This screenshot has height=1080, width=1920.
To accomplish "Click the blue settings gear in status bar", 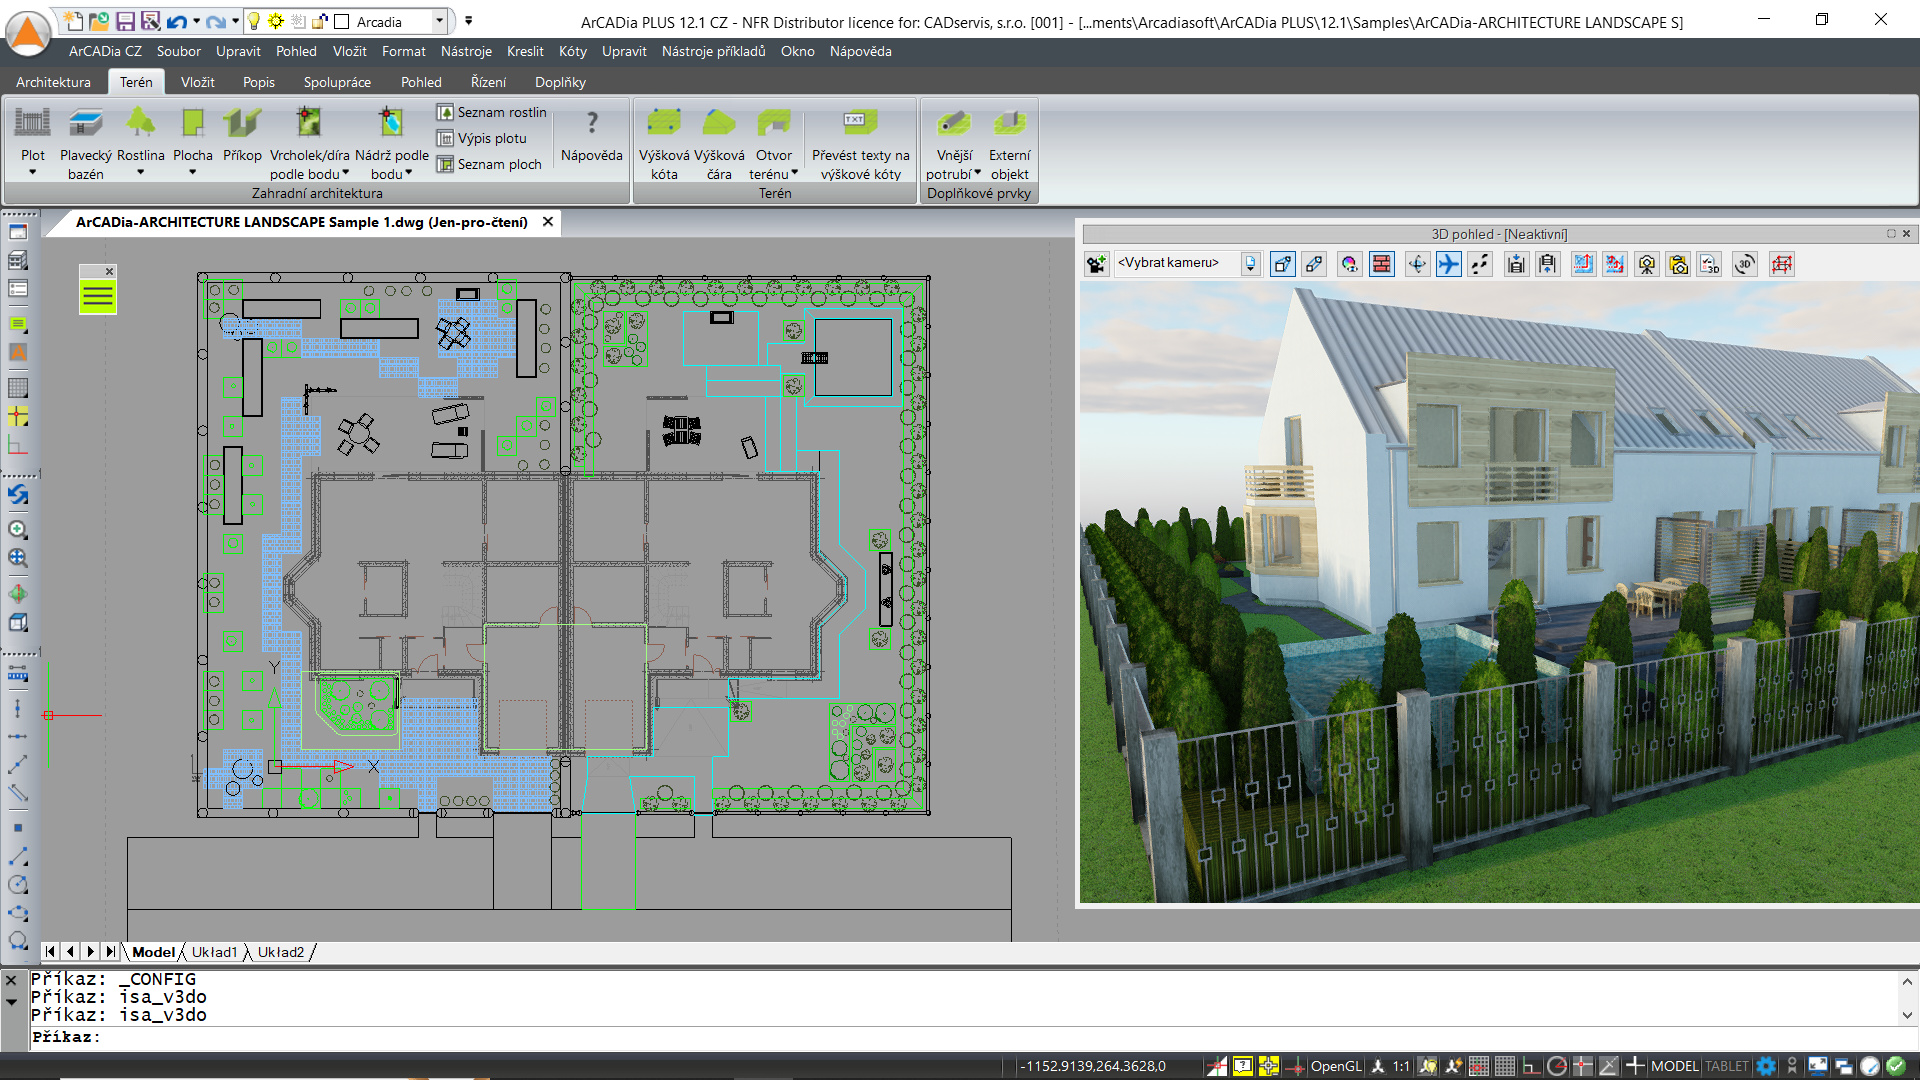I will click(x=1766, y=1066).
